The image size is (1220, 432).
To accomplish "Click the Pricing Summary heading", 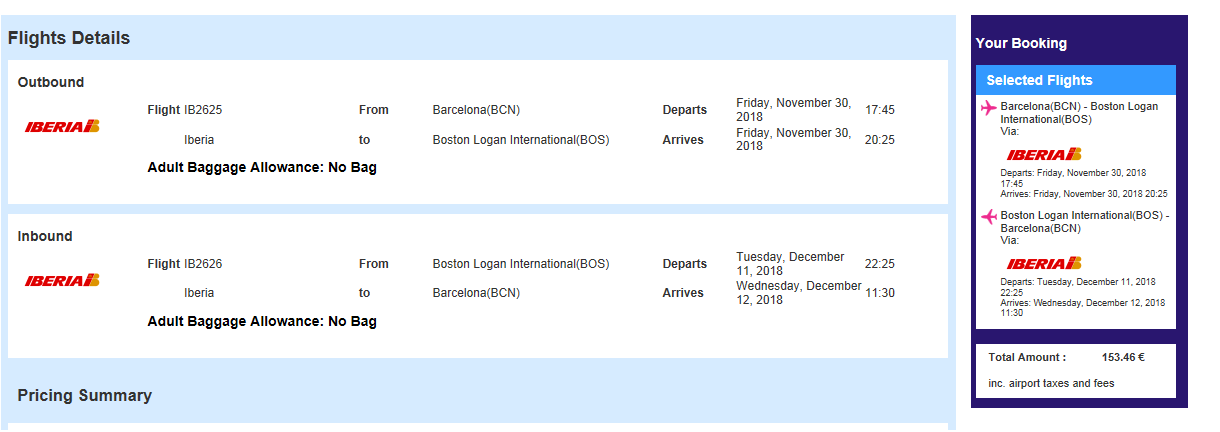I will pos(85,395).
